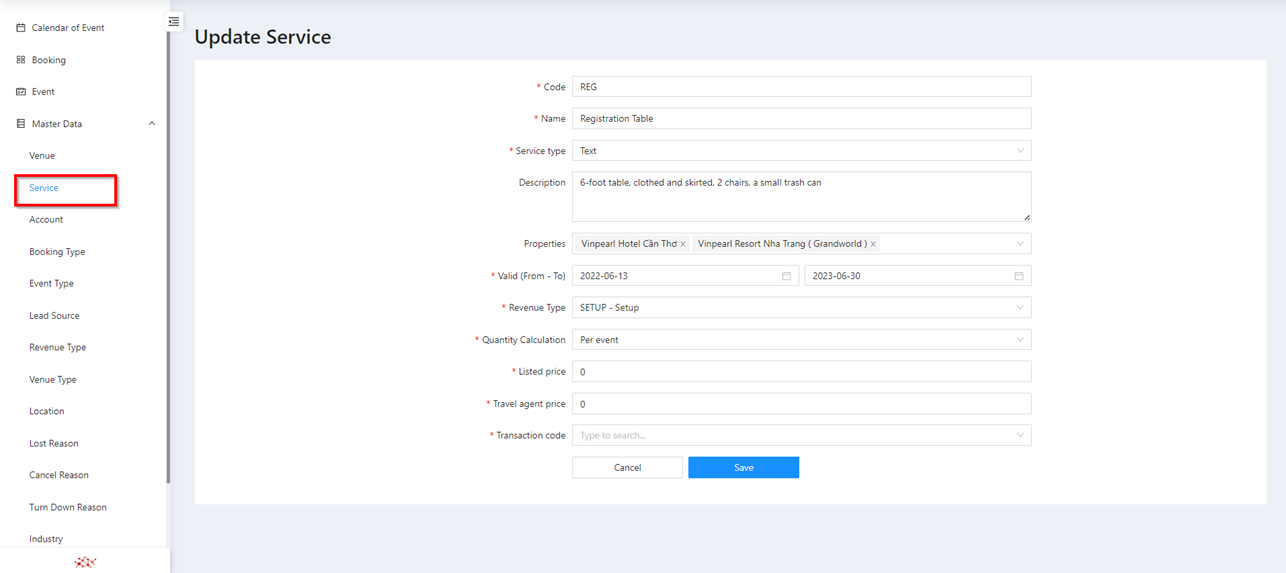Remove Vinpearl Resort Nha Trang tag
This screenshot has width=1286, height=573.
point(873,244)
